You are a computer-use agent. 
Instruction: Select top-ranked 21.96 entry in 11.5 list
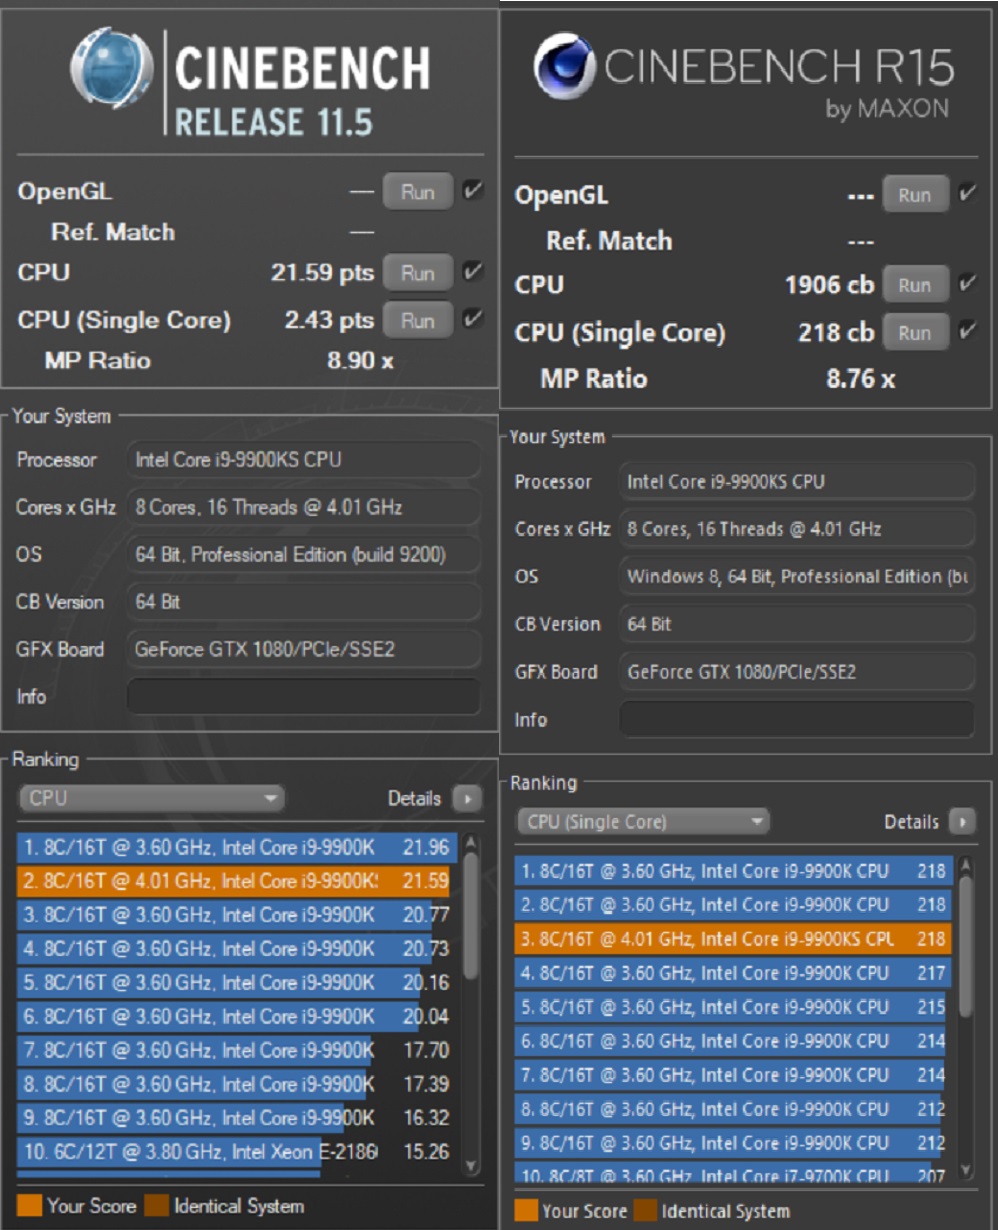pyautogui.click(x=233, y=848)
